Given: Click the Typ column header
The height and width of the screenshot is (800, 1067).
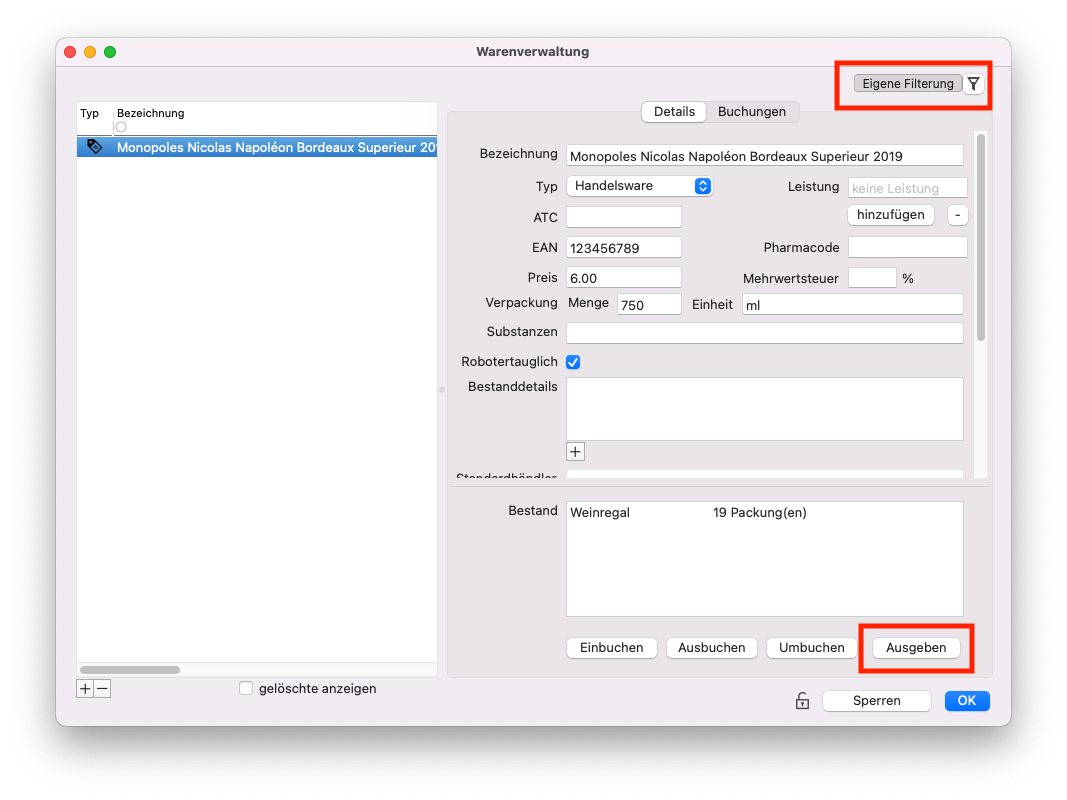Looking at the screenshot, I should [89, 113].
